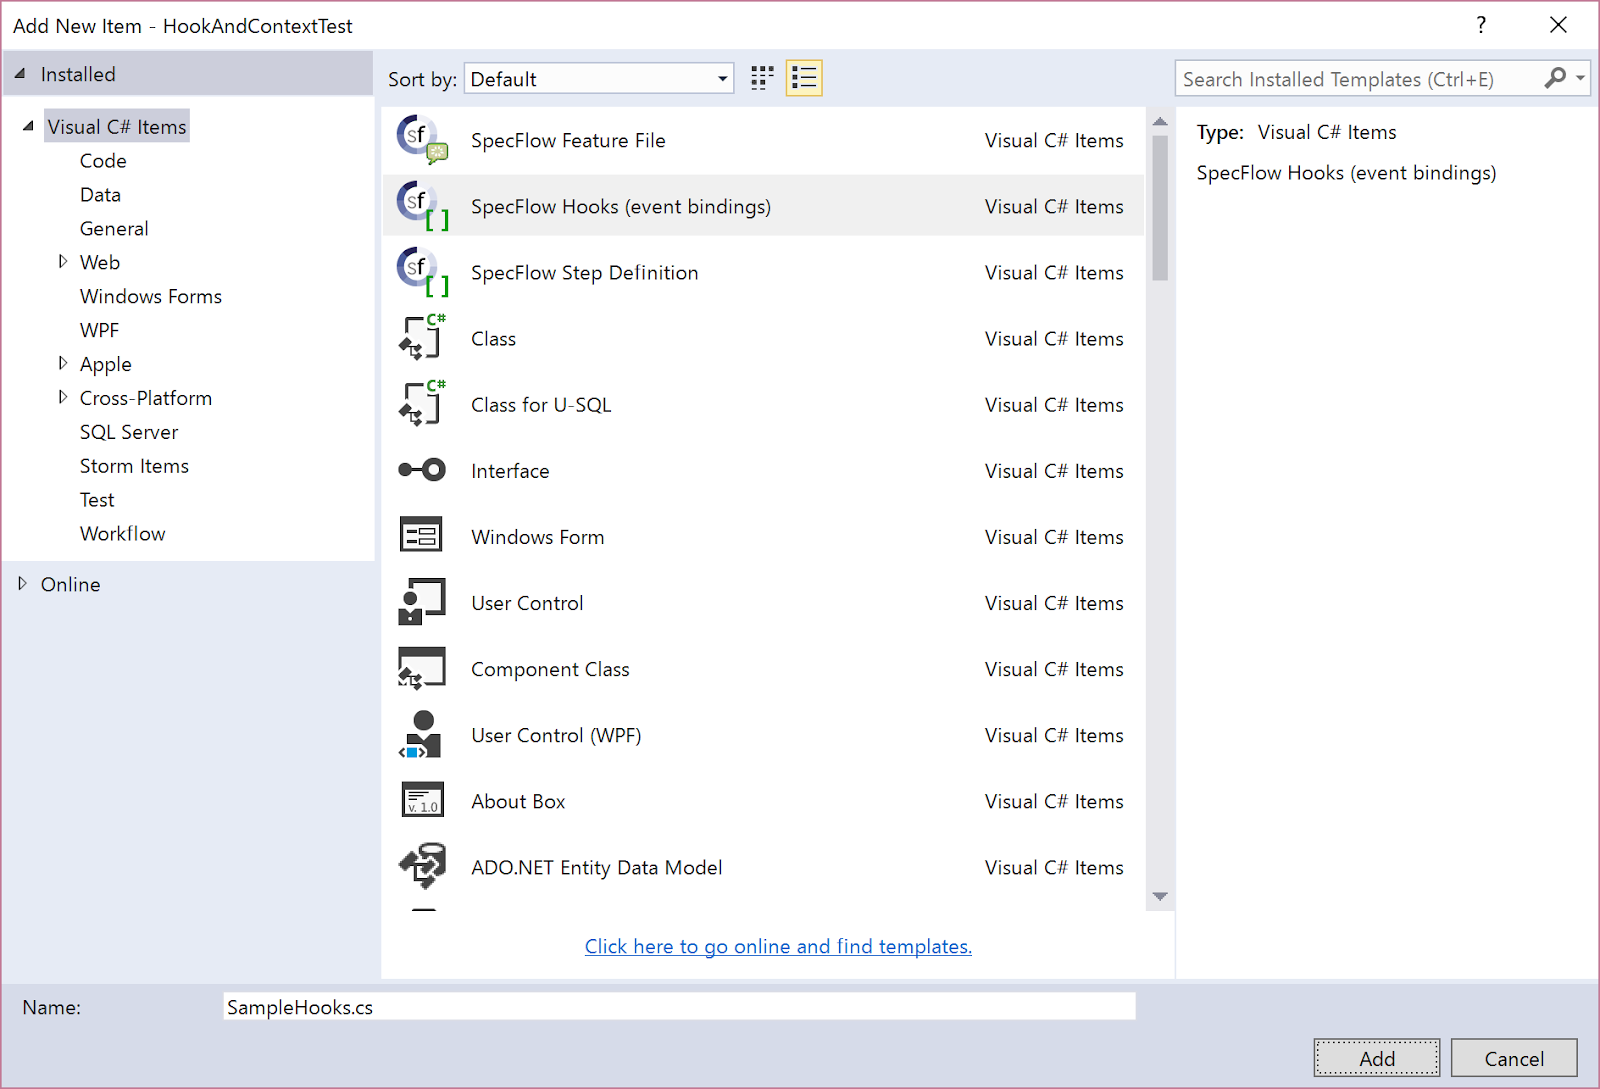1600x1089 pixels.
Task: Click the search magnifier icon
Action: coord(1555,78)
